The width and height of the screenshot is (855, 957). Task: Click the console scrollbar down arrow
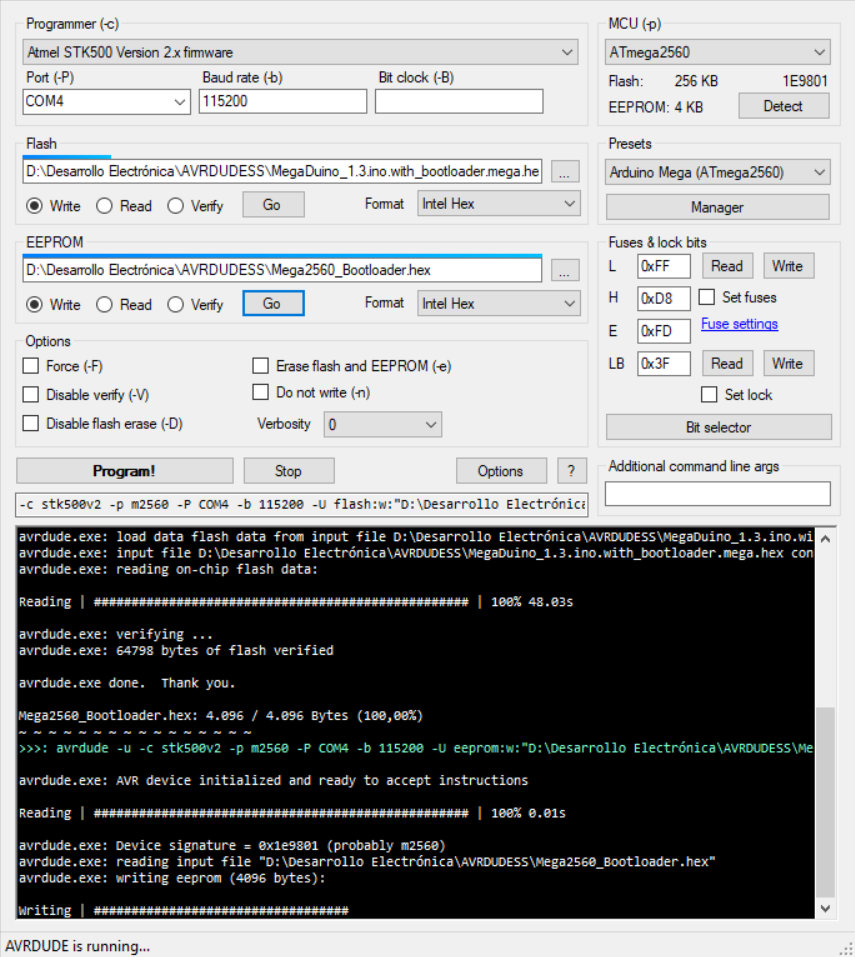click(x=826, y=908)
